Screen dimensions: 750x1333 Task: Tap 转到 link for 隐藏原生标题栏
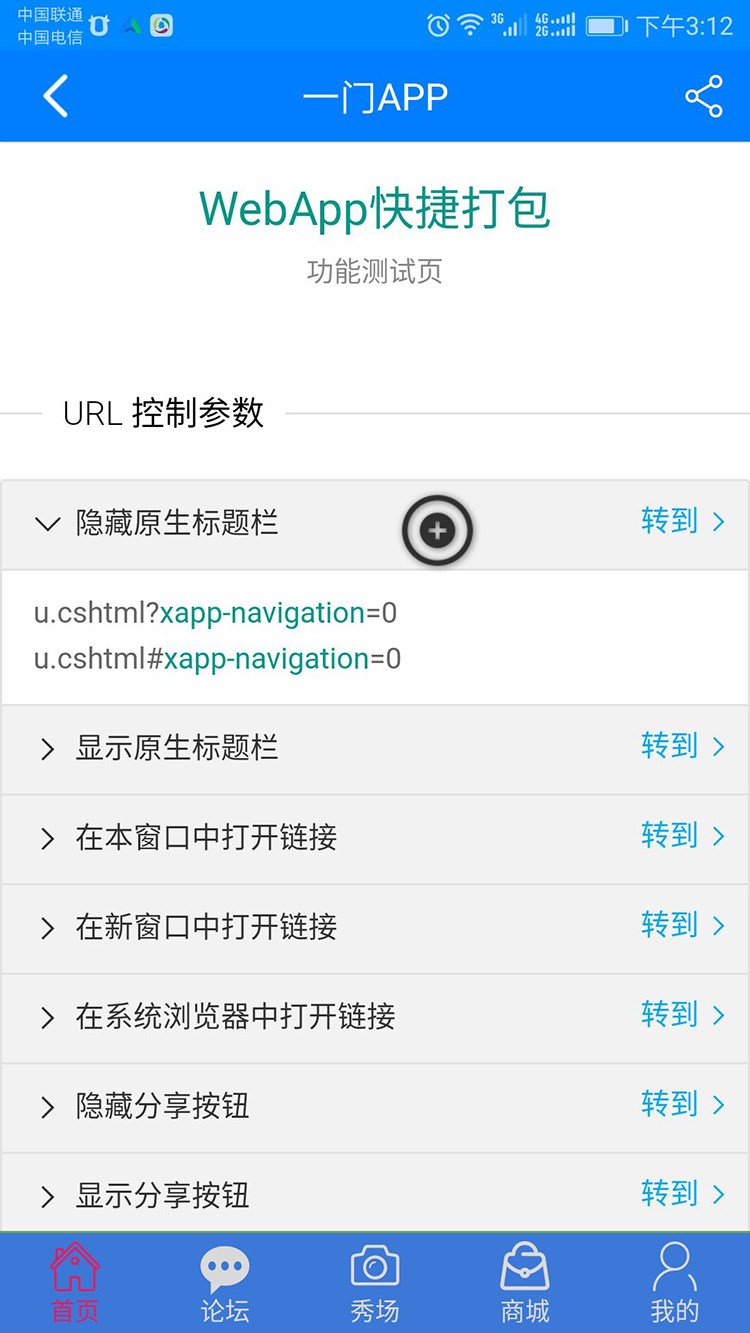click(683, 521)
